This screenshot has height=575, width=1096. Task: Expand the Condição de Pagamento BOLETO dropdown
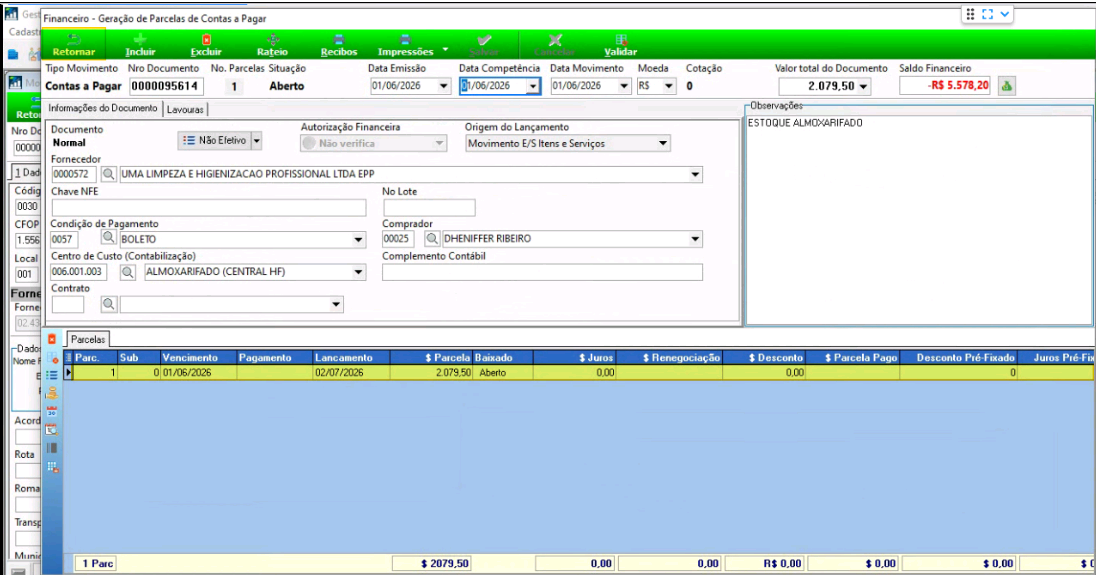pyautogui.click(x=359, y=240)
